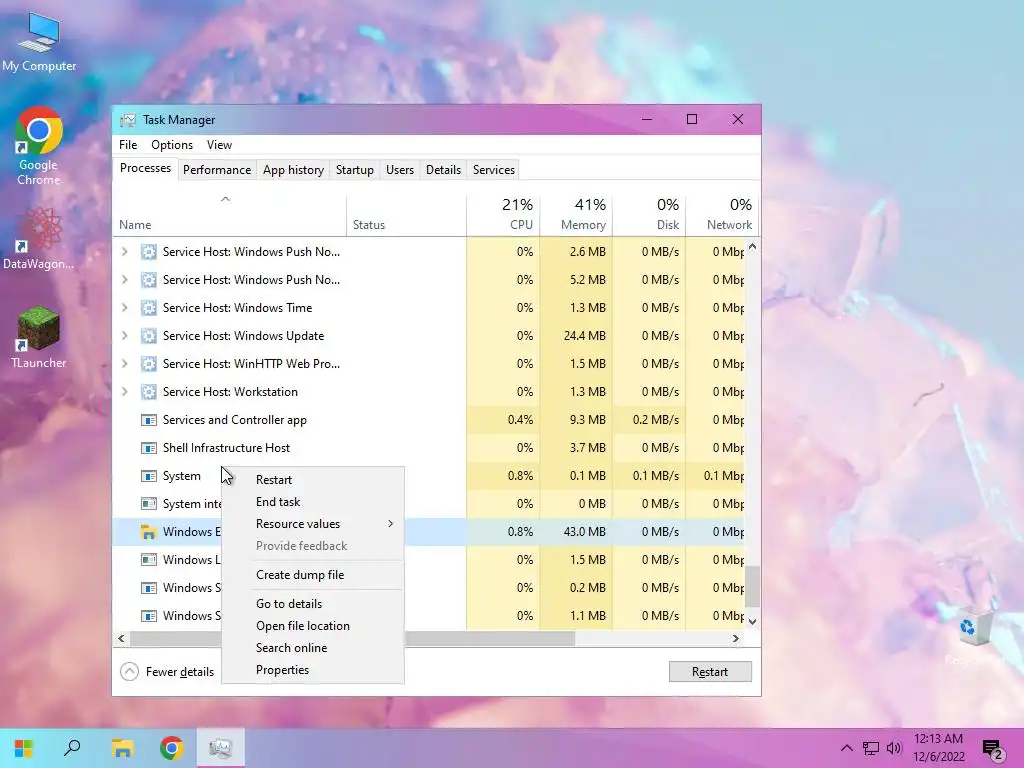This screenshot has width=1024, height=768.
Task: Select Task Manager taskbar button
Action: (x=221, y=748)
